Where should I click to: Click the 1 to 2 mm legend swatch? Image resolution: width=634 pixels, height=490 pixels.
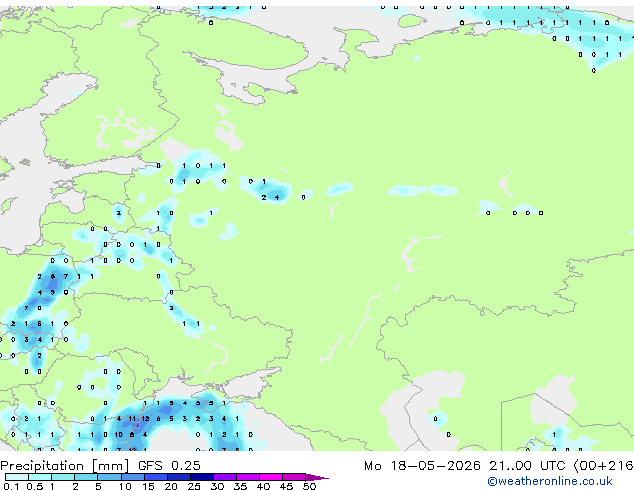pos(63,477)
